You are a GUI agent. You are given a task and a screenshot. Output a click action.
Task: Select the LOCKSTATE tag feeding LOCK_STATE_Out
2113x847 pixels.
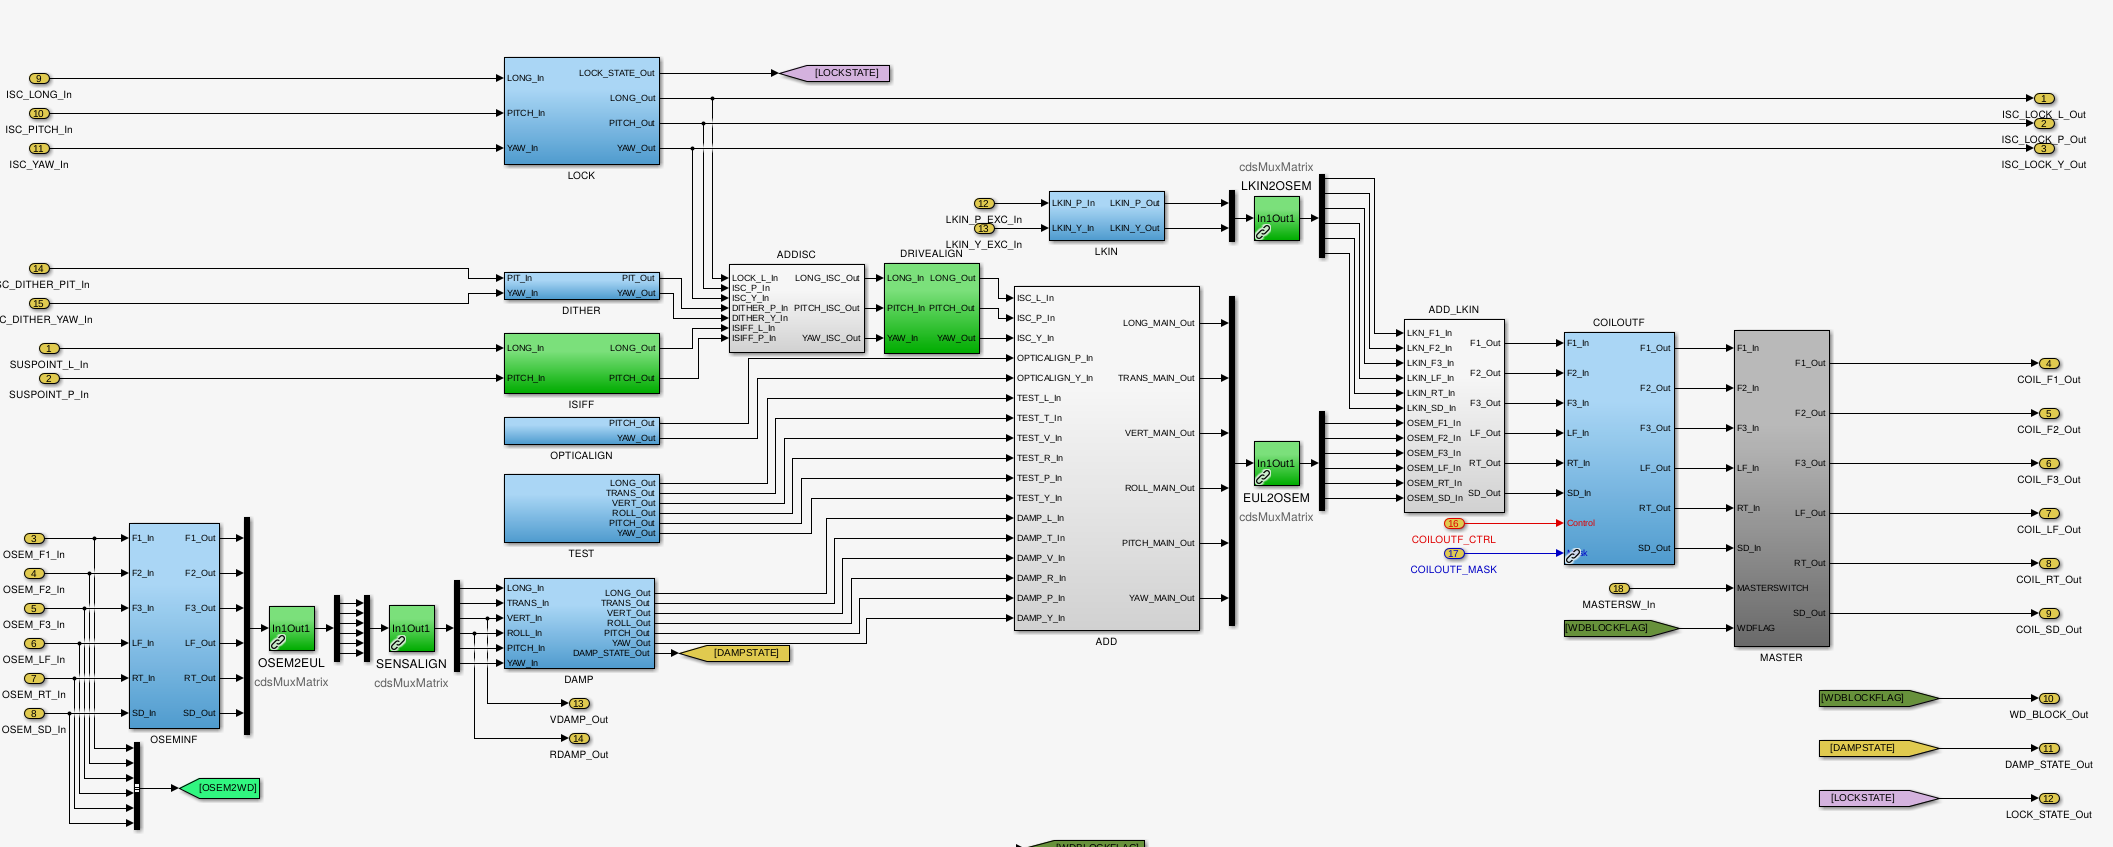tap(1879, 798)
